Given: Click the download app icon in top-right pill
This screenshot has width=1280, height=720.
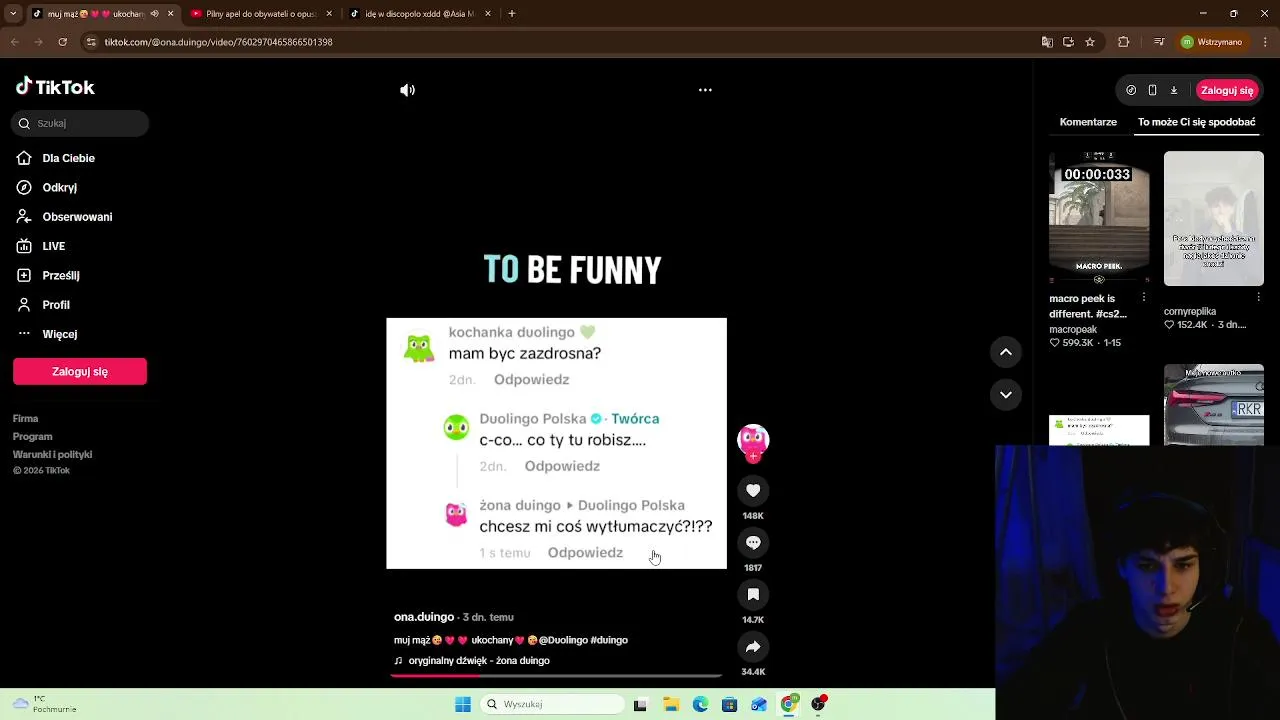Looking at the screenshot, I should (1174, 90).
